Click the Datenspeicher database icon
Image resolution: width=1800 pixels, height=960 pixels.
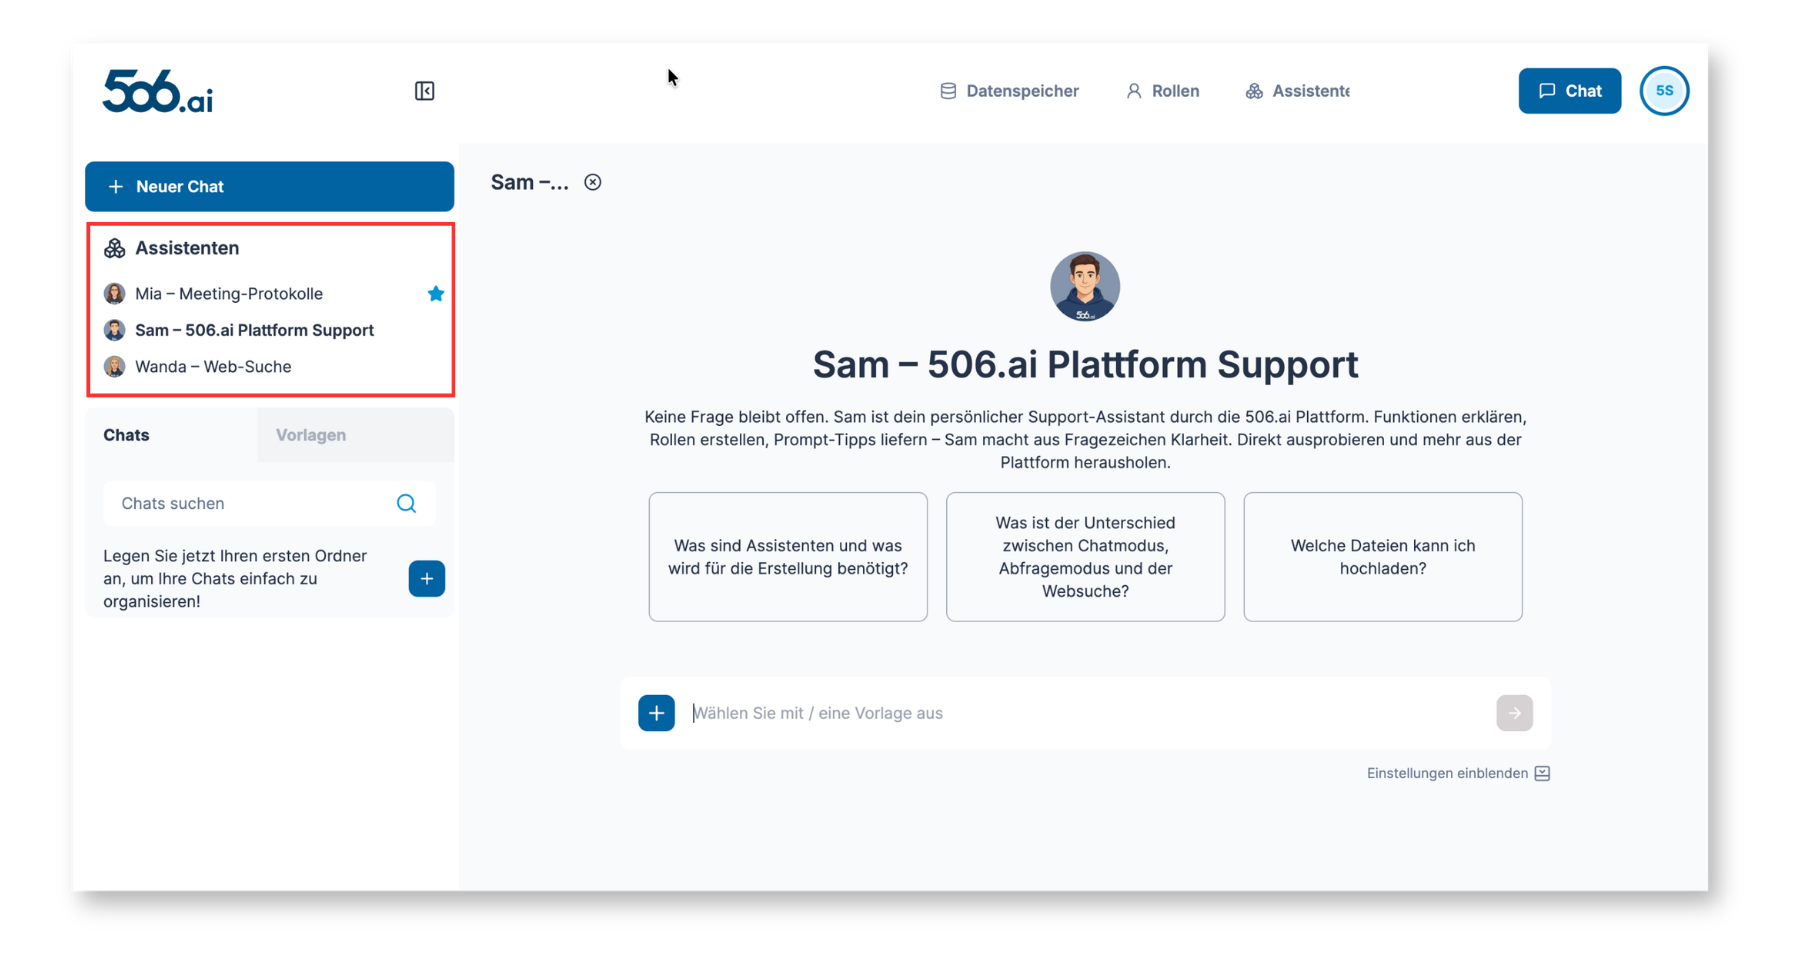[948, 91]
